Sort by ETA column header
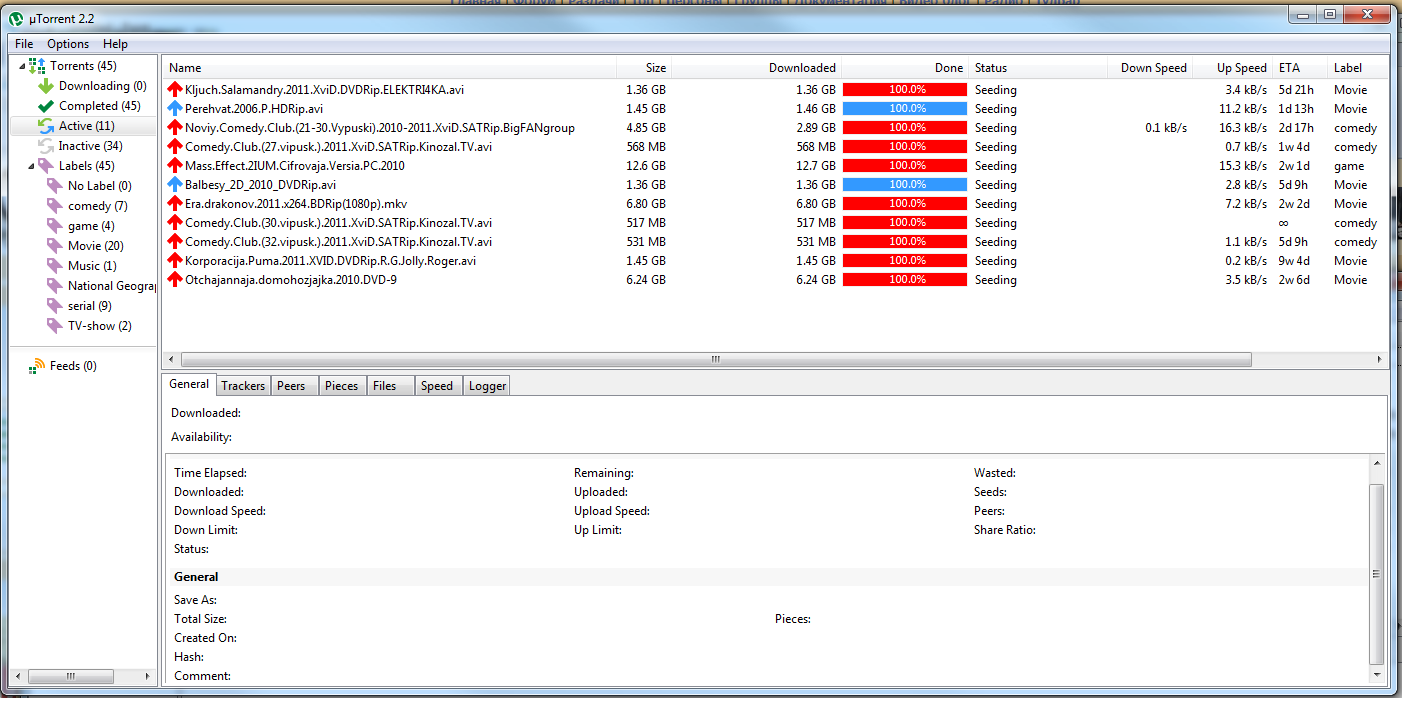 (x=1300, y=68)
